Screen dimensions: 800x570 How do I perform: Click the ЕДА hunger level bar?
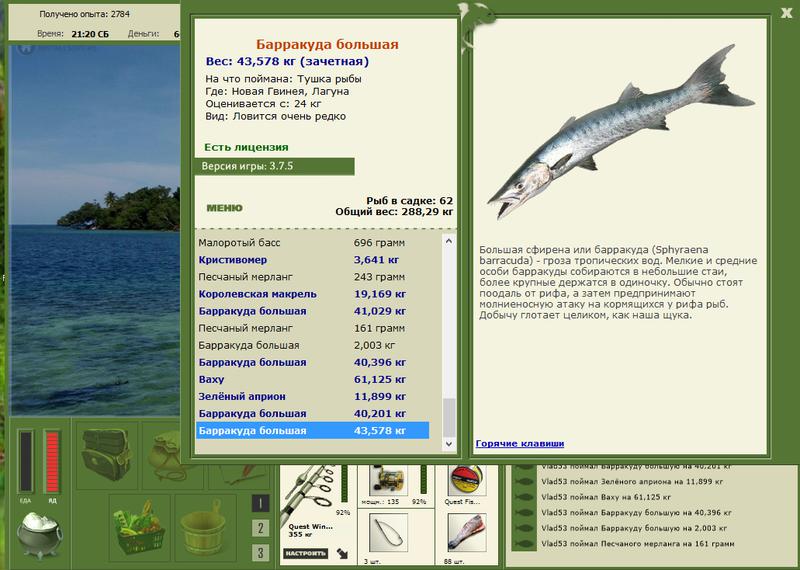pyautogui.click(x=26, y=461)
